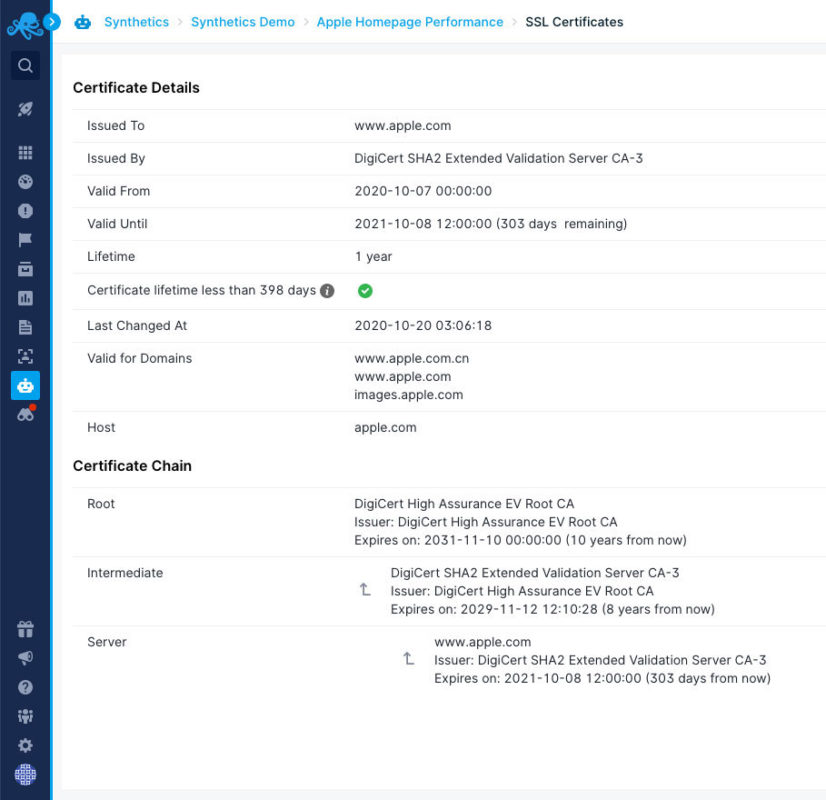The image size is (826, 800).
Task: Click the Last Changed At value 2020-10-20 03:06:18
Action: click(423, 325)
